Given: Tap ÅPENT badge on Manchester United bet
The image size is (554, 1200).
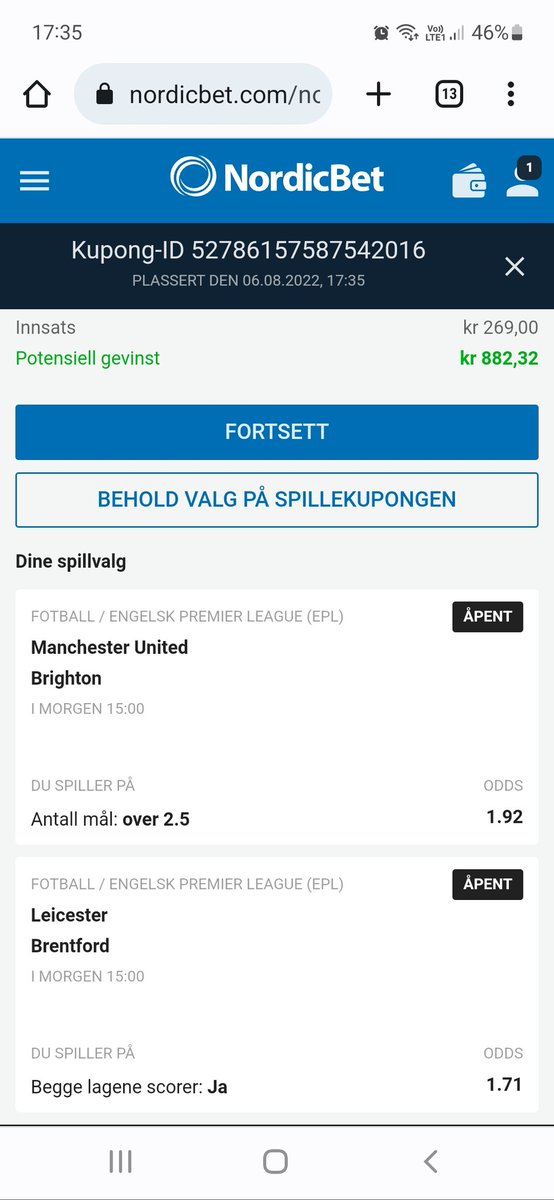Looking at the screenshot, I should tap(488, 616).
